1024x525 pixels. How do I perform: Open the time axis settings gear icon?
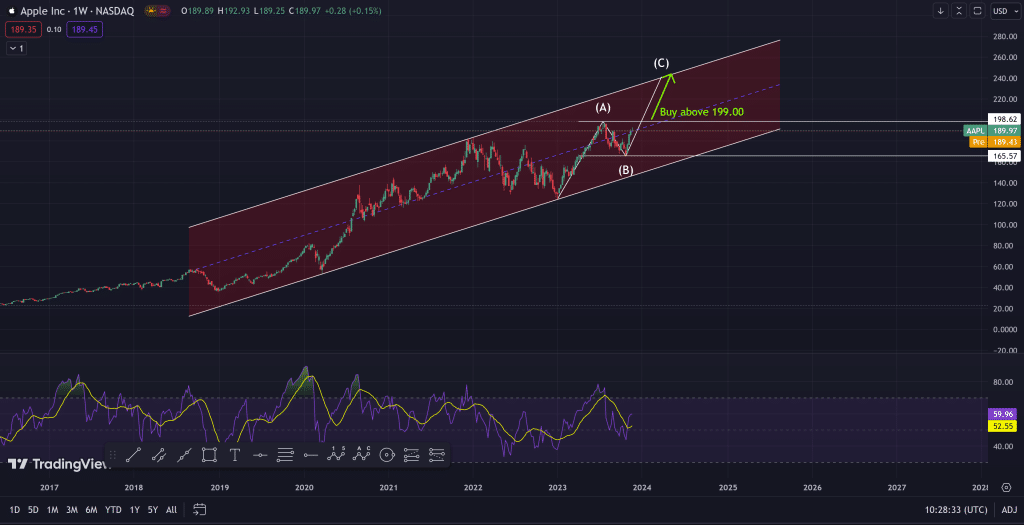click(1006, 487)
